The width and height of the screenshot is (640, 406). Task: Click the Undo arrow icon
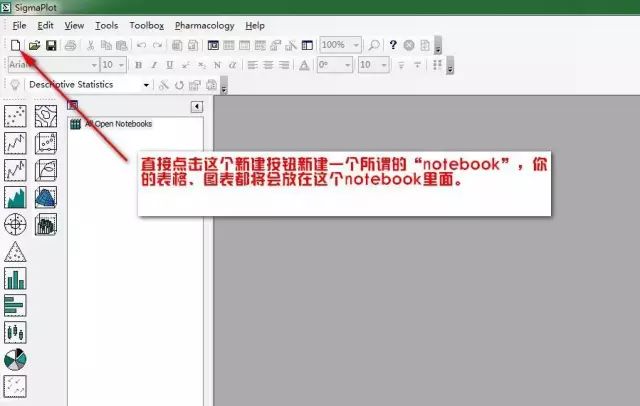[x=141, y=45]
